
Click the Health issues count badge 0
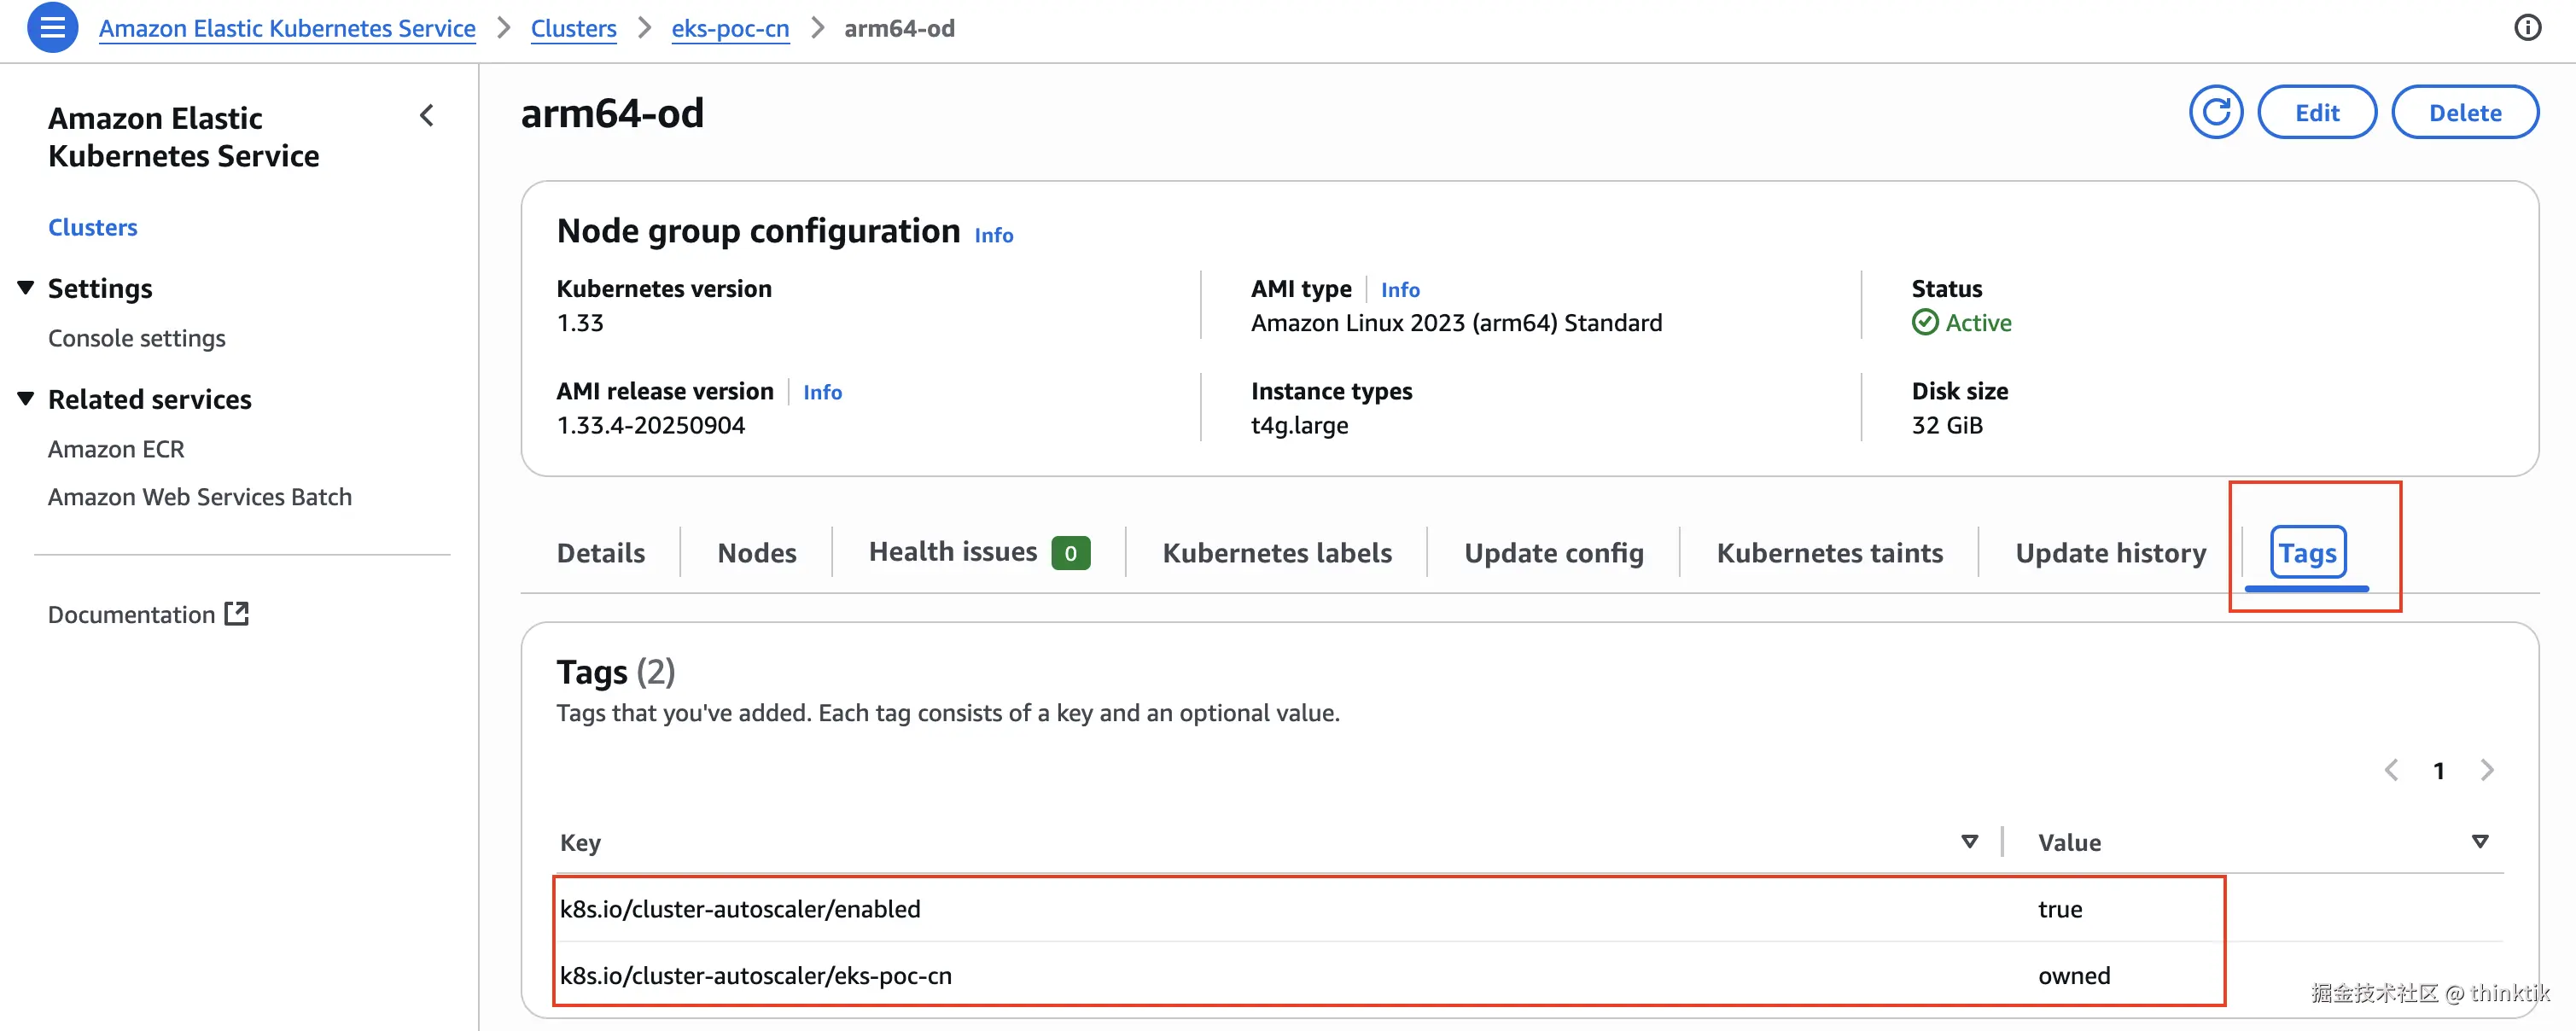coord(1070,553)
